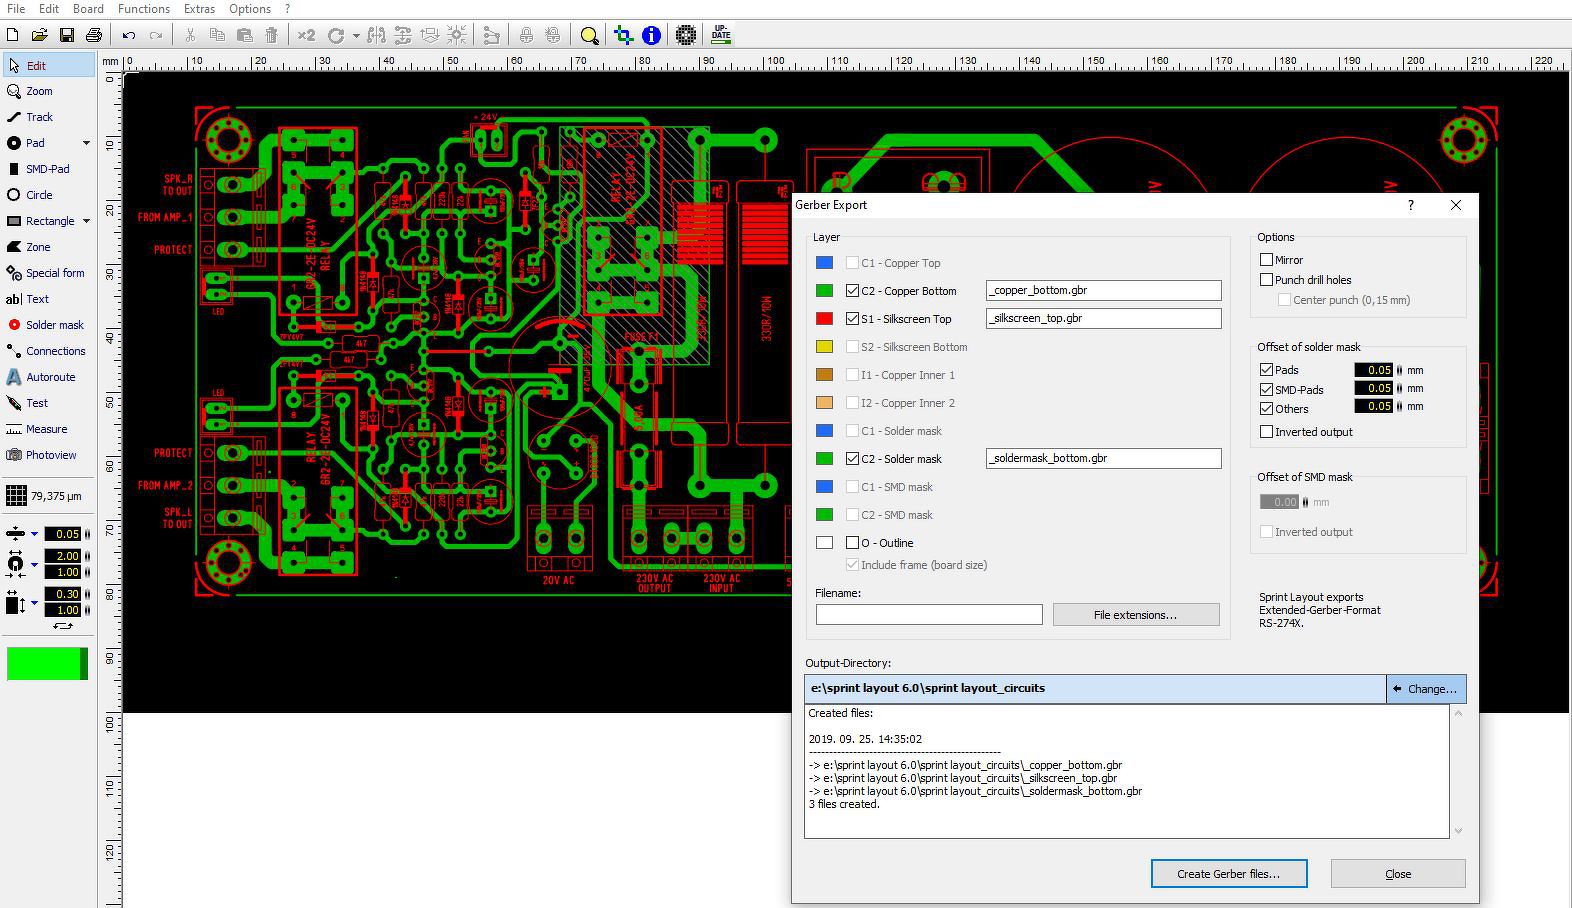Open the Extras menu

[x=199, y=9]
